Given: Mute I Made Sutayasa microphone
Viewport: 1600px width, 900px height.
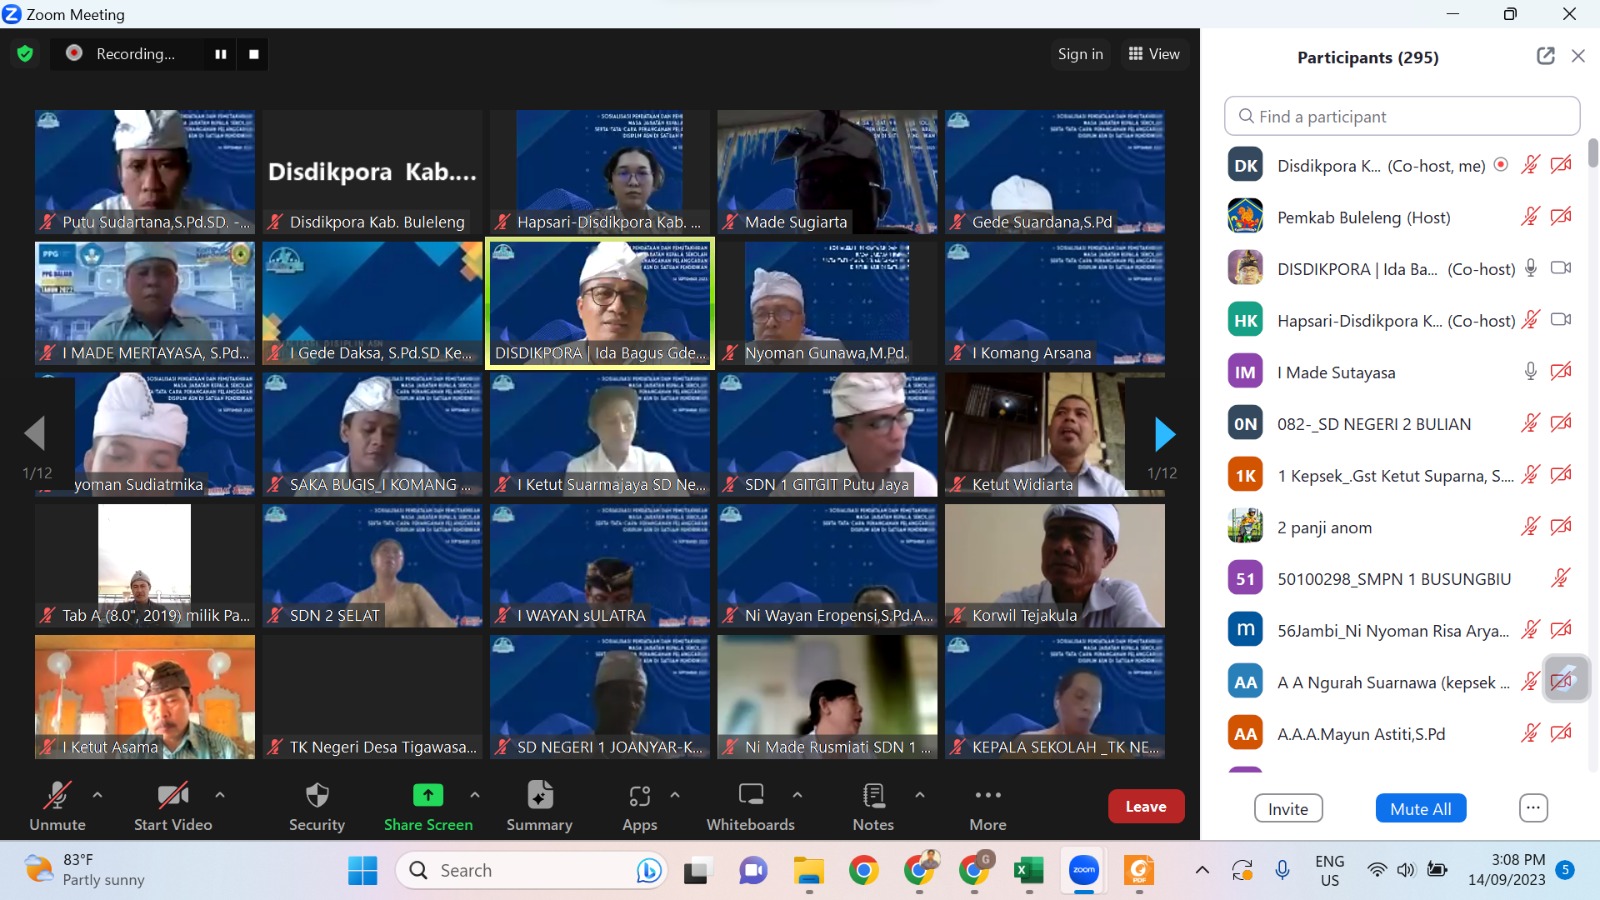Looking at the screenshot, I should [x=1530, y=372].
